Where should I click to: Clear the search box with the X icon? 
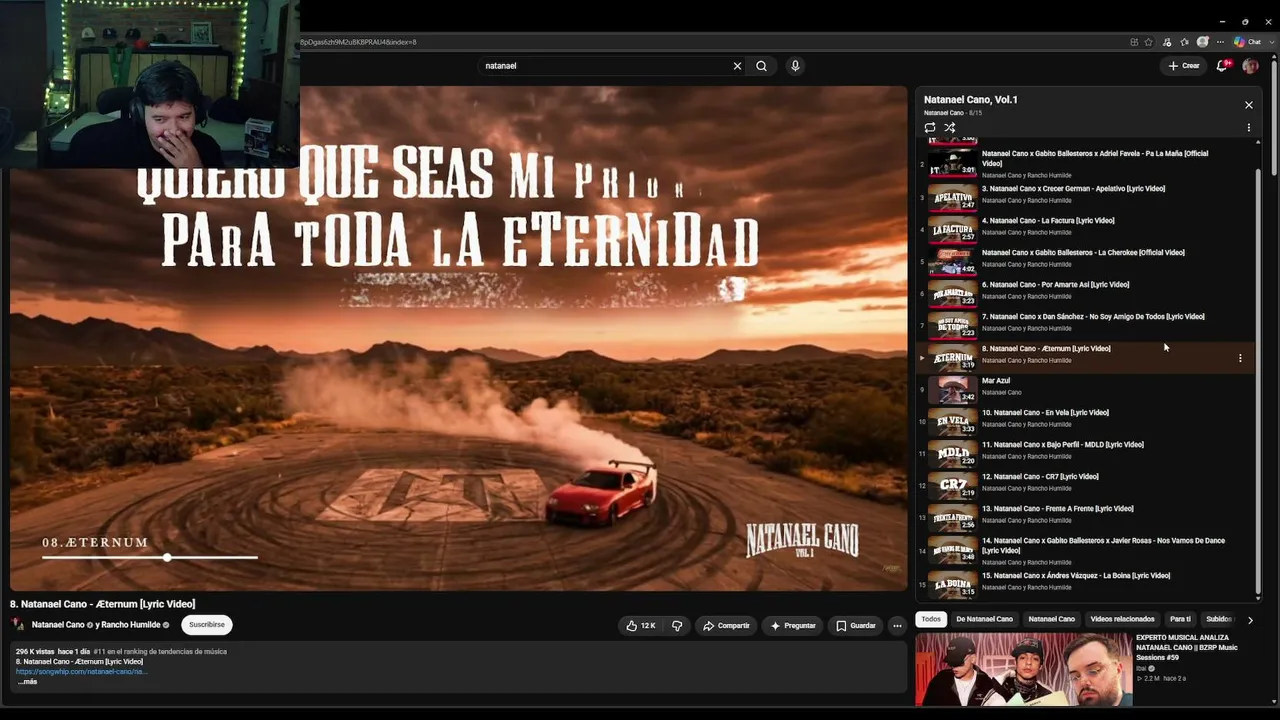point(737,66)
